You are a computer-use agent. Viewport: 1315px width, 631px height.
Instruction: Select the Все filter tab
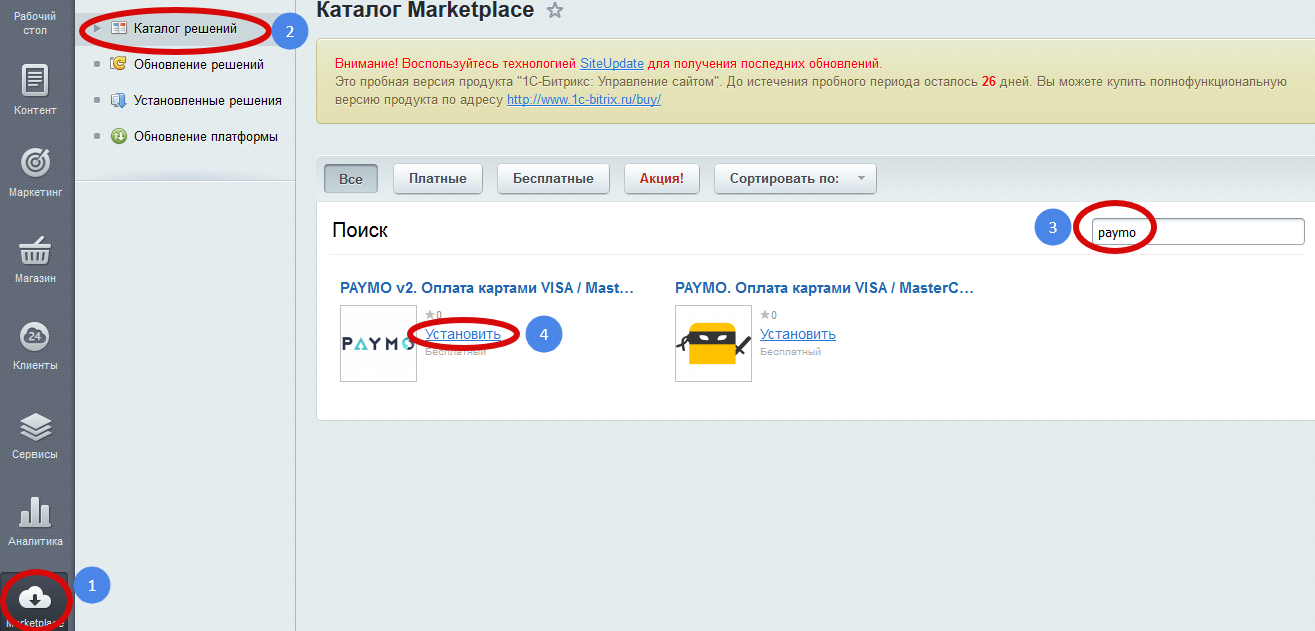tap(351, 179)
